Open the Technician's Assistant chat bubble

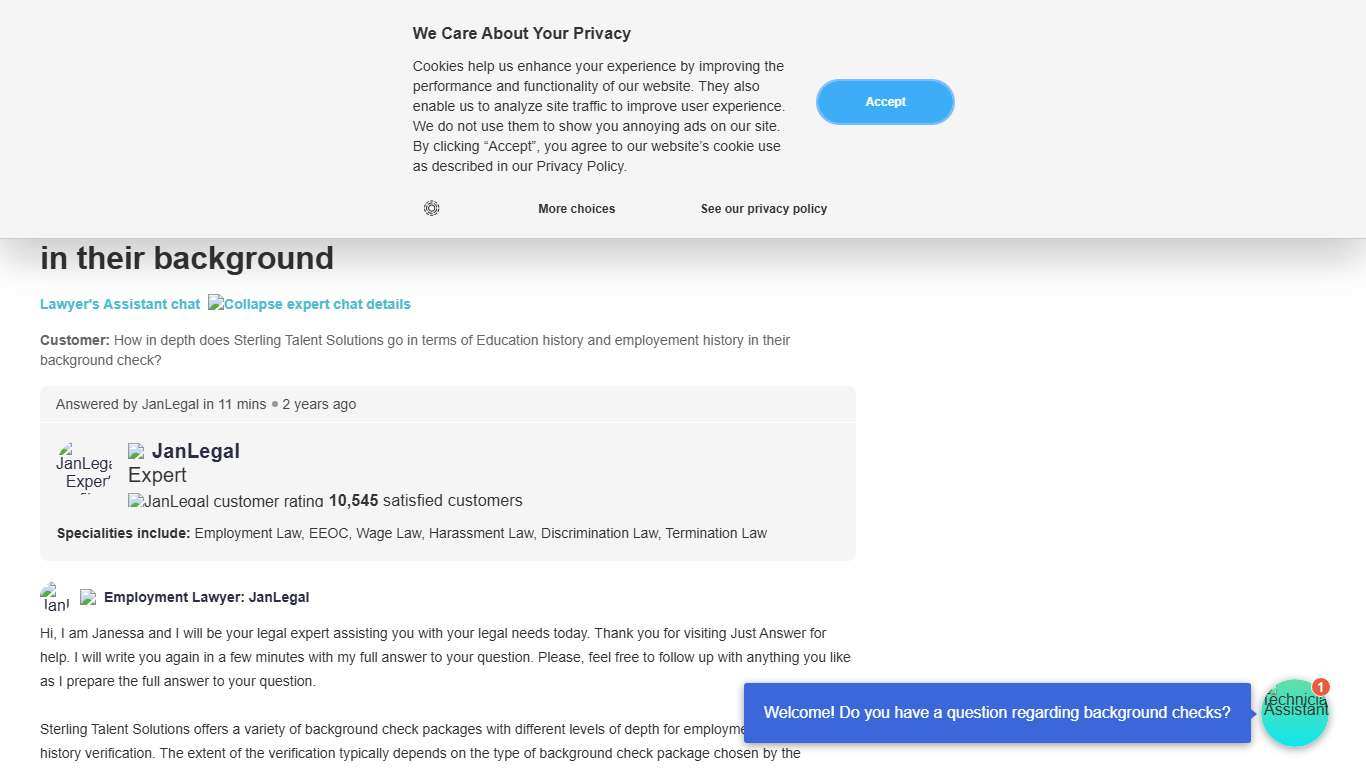[1294, 714]
